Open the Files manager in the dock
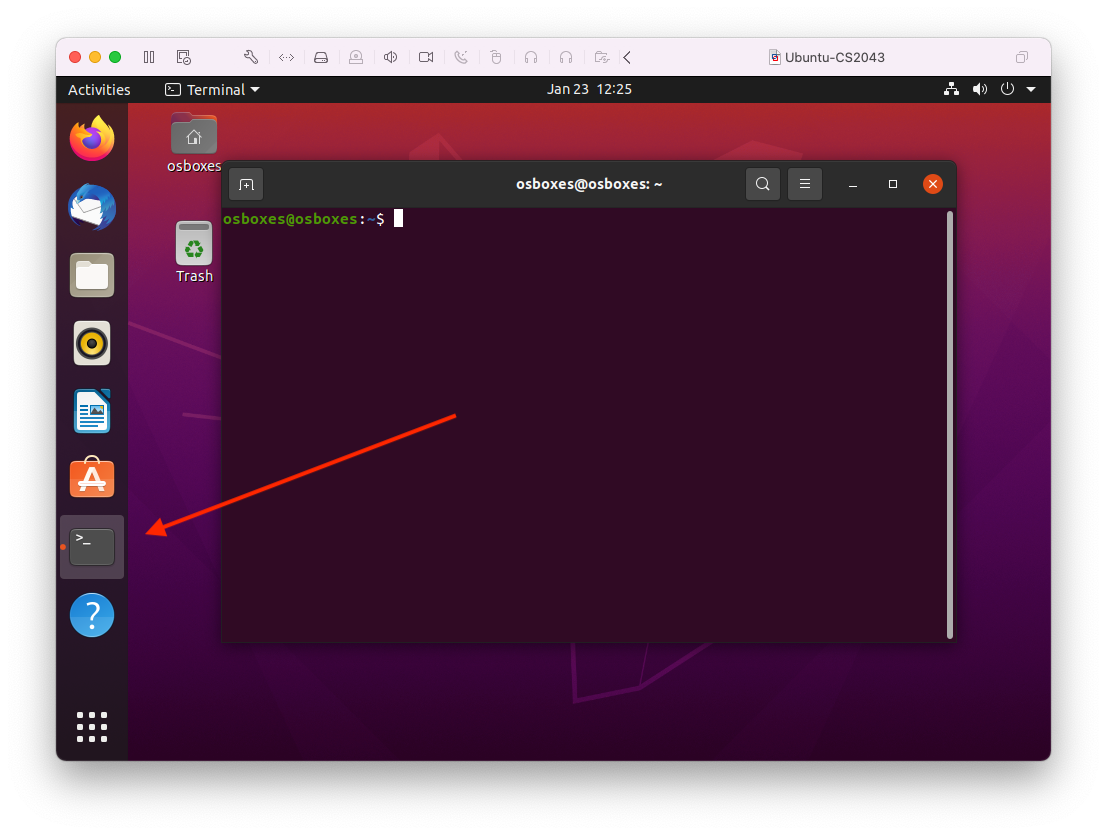This screenshot has width=1107, height=835. tap(92, 275)
